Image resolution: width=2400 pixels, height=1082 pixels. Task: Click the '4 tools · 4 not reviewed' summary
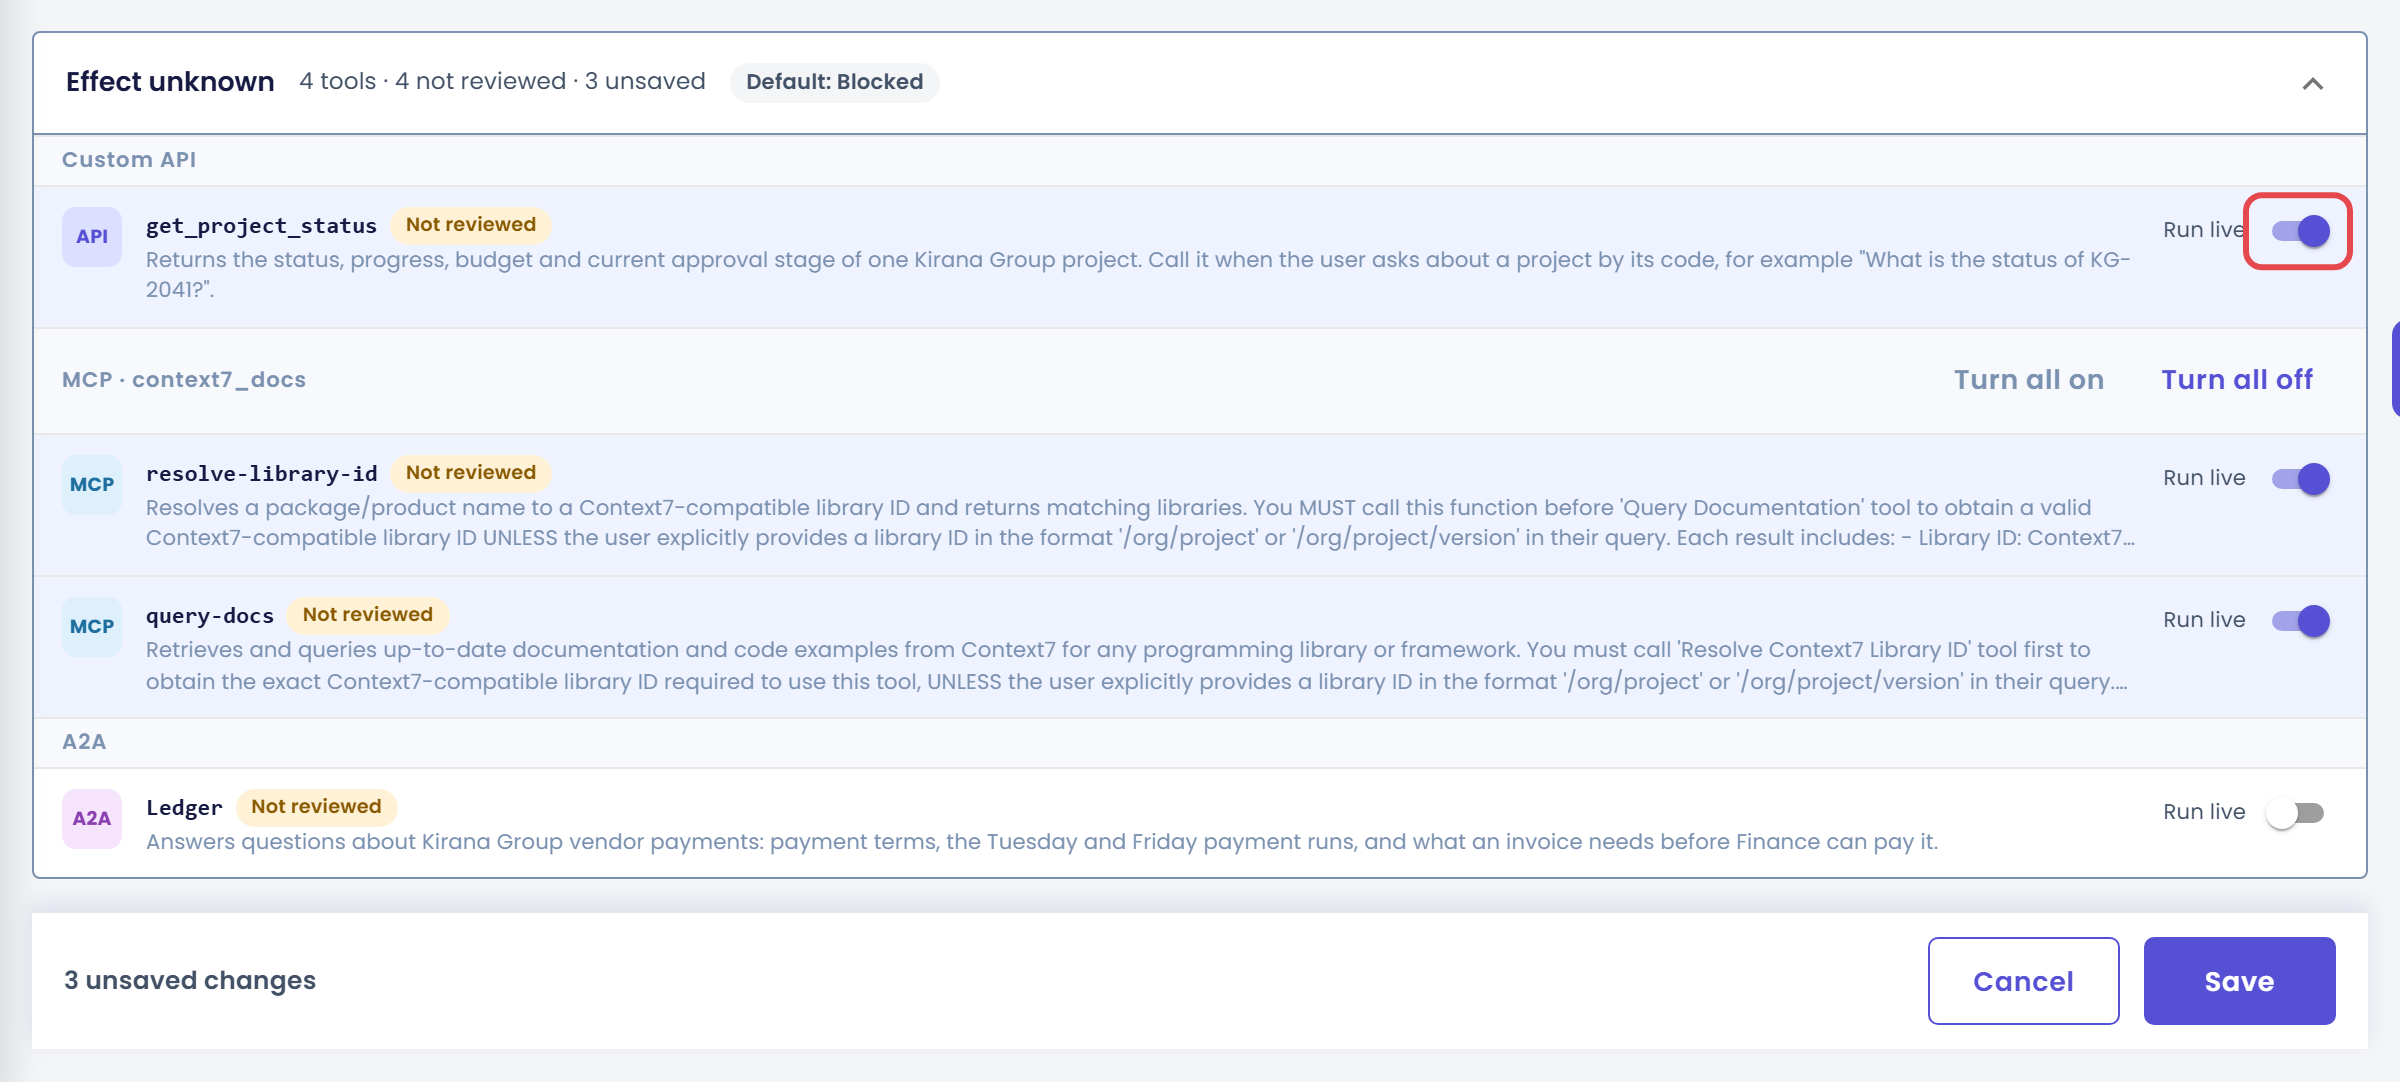coord(433,82)
